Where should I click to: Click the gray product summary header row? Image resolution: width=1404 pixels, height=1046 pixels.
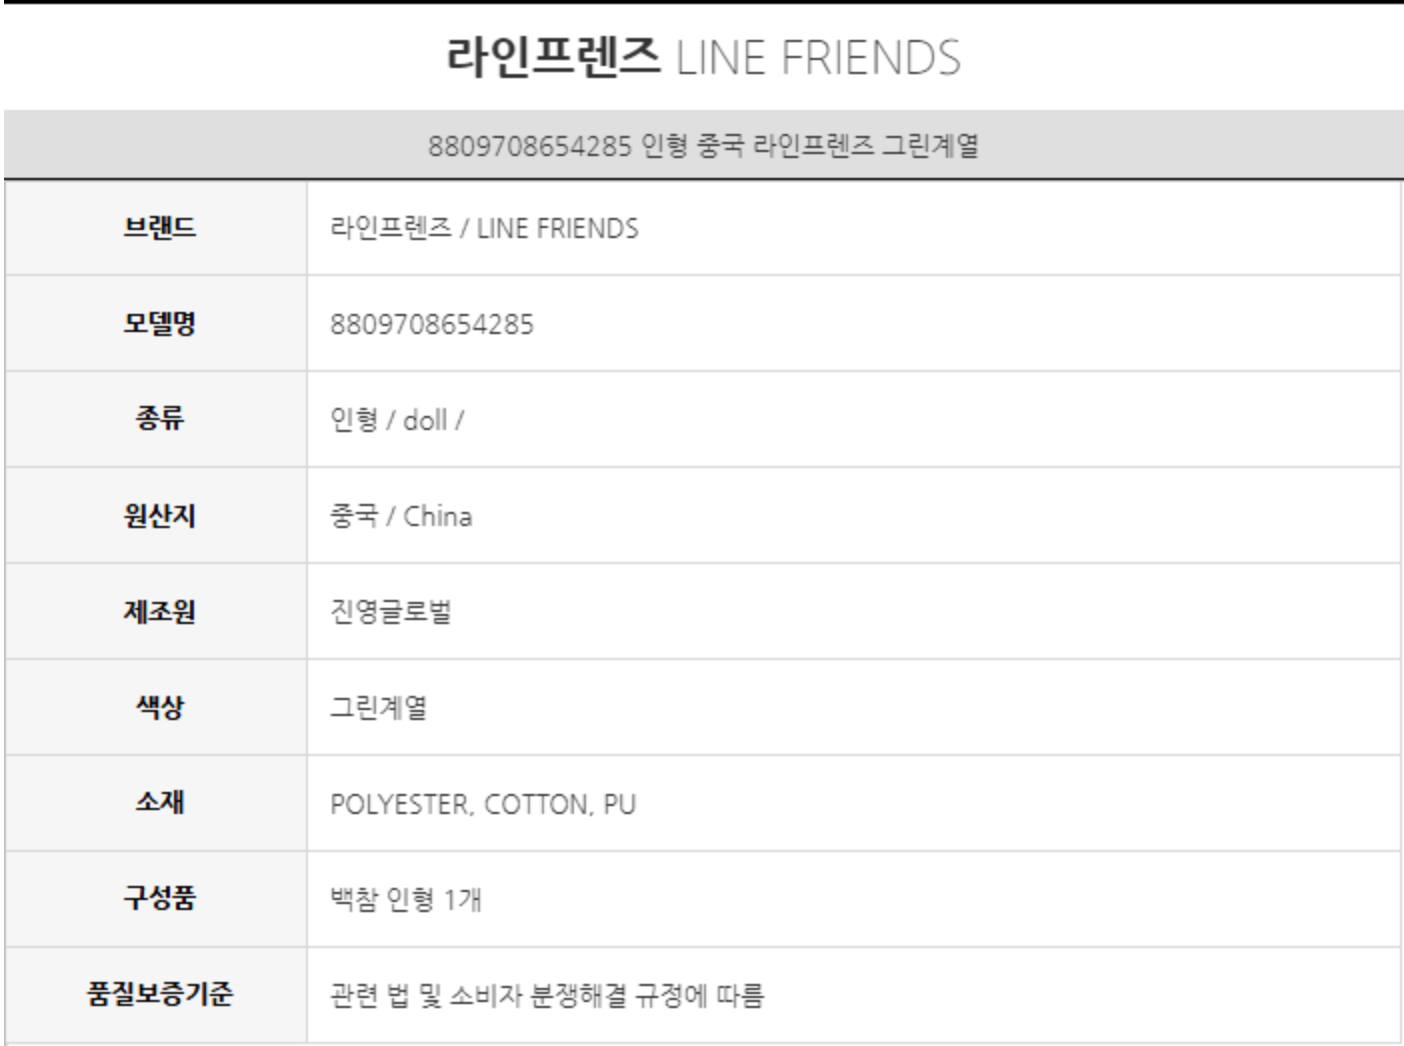(702, 146)
